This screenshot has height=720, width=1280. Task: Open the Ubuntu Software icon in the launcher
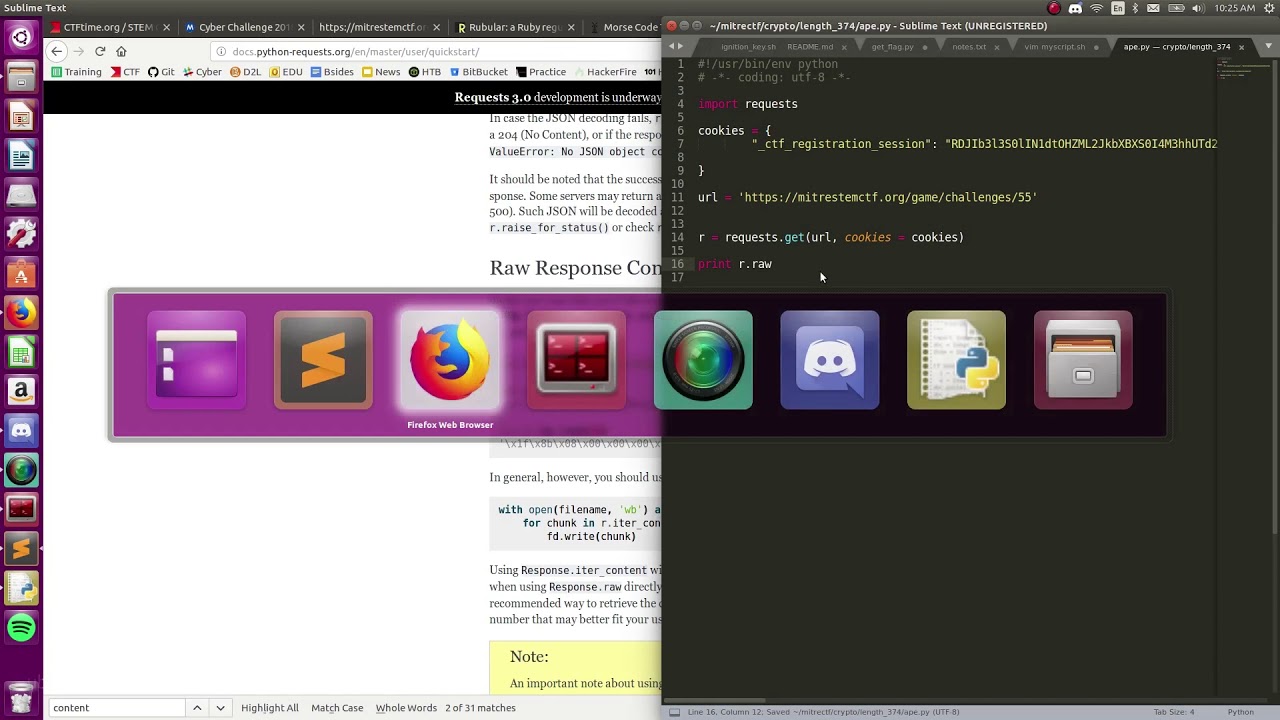(21, 274)
